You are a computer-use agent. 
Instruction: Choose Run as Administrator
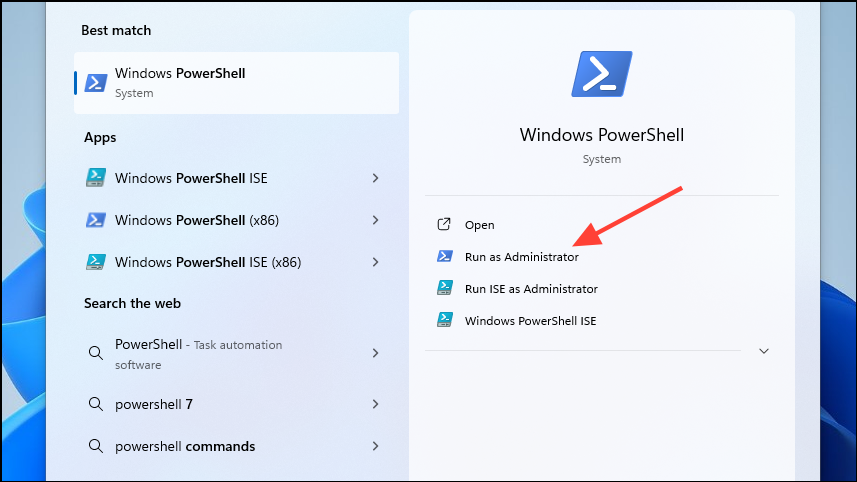[521, 257]
